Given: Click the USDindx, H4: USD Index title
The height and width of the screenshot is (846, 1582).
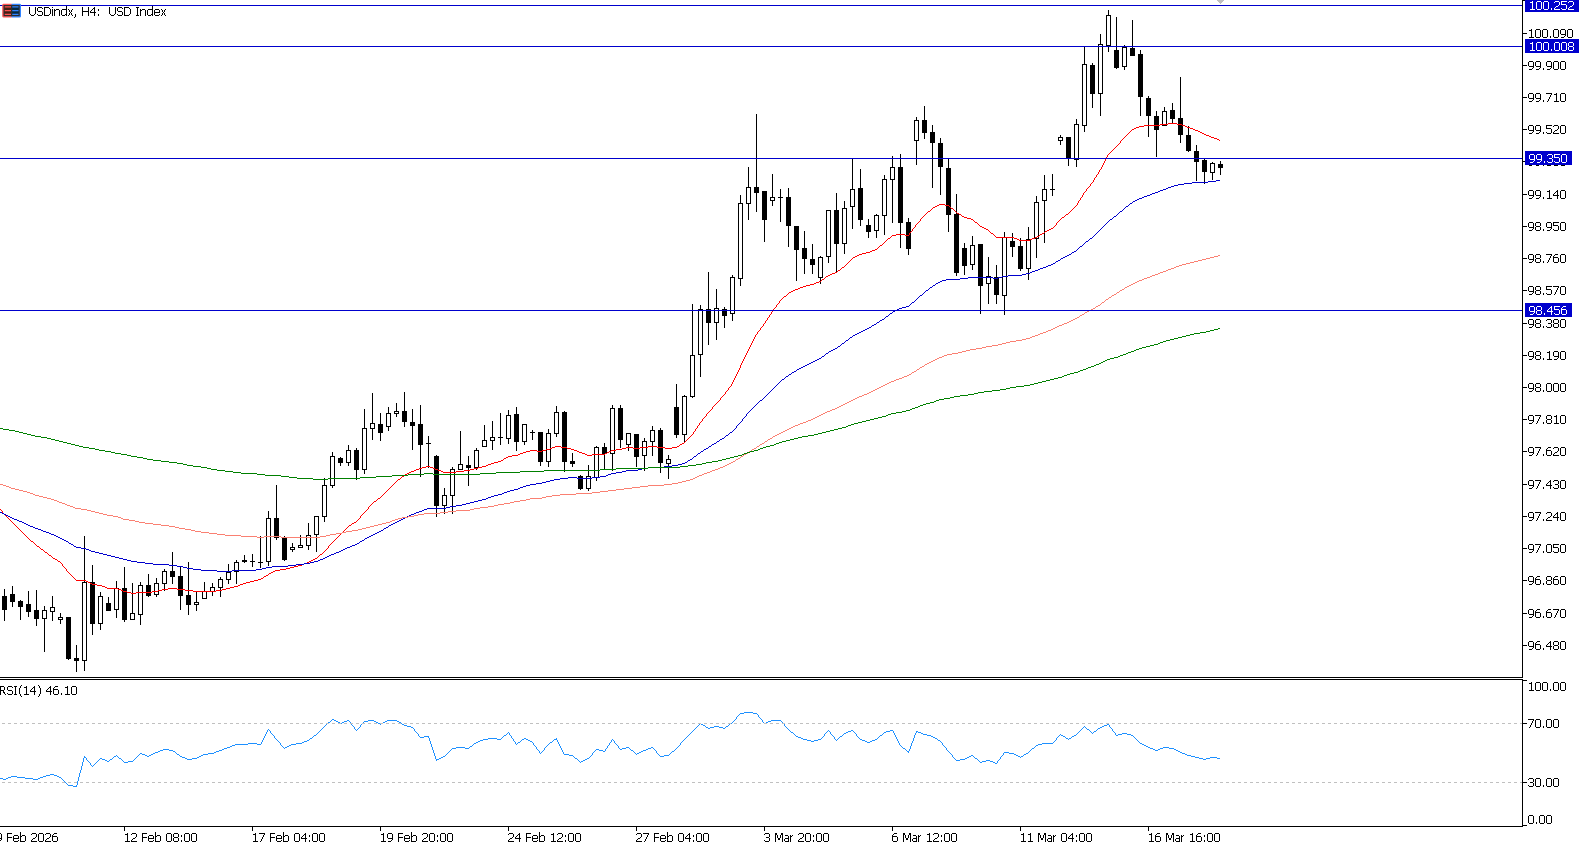Looking at the screenshot, I should 97,12.
